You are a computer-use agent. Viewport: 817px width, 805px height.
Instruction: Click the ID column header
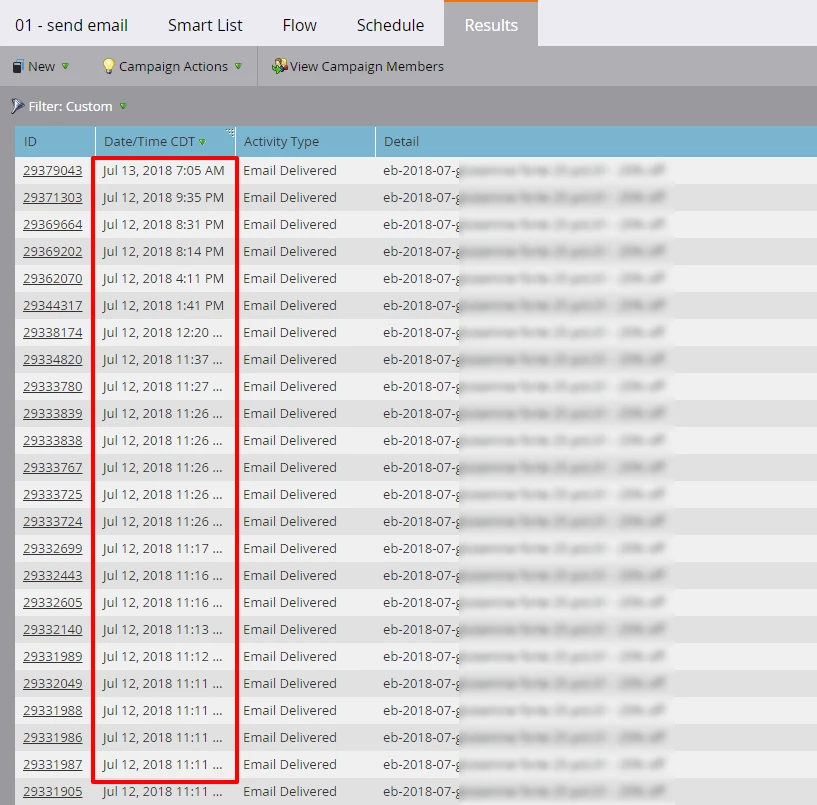coord(55,142)
